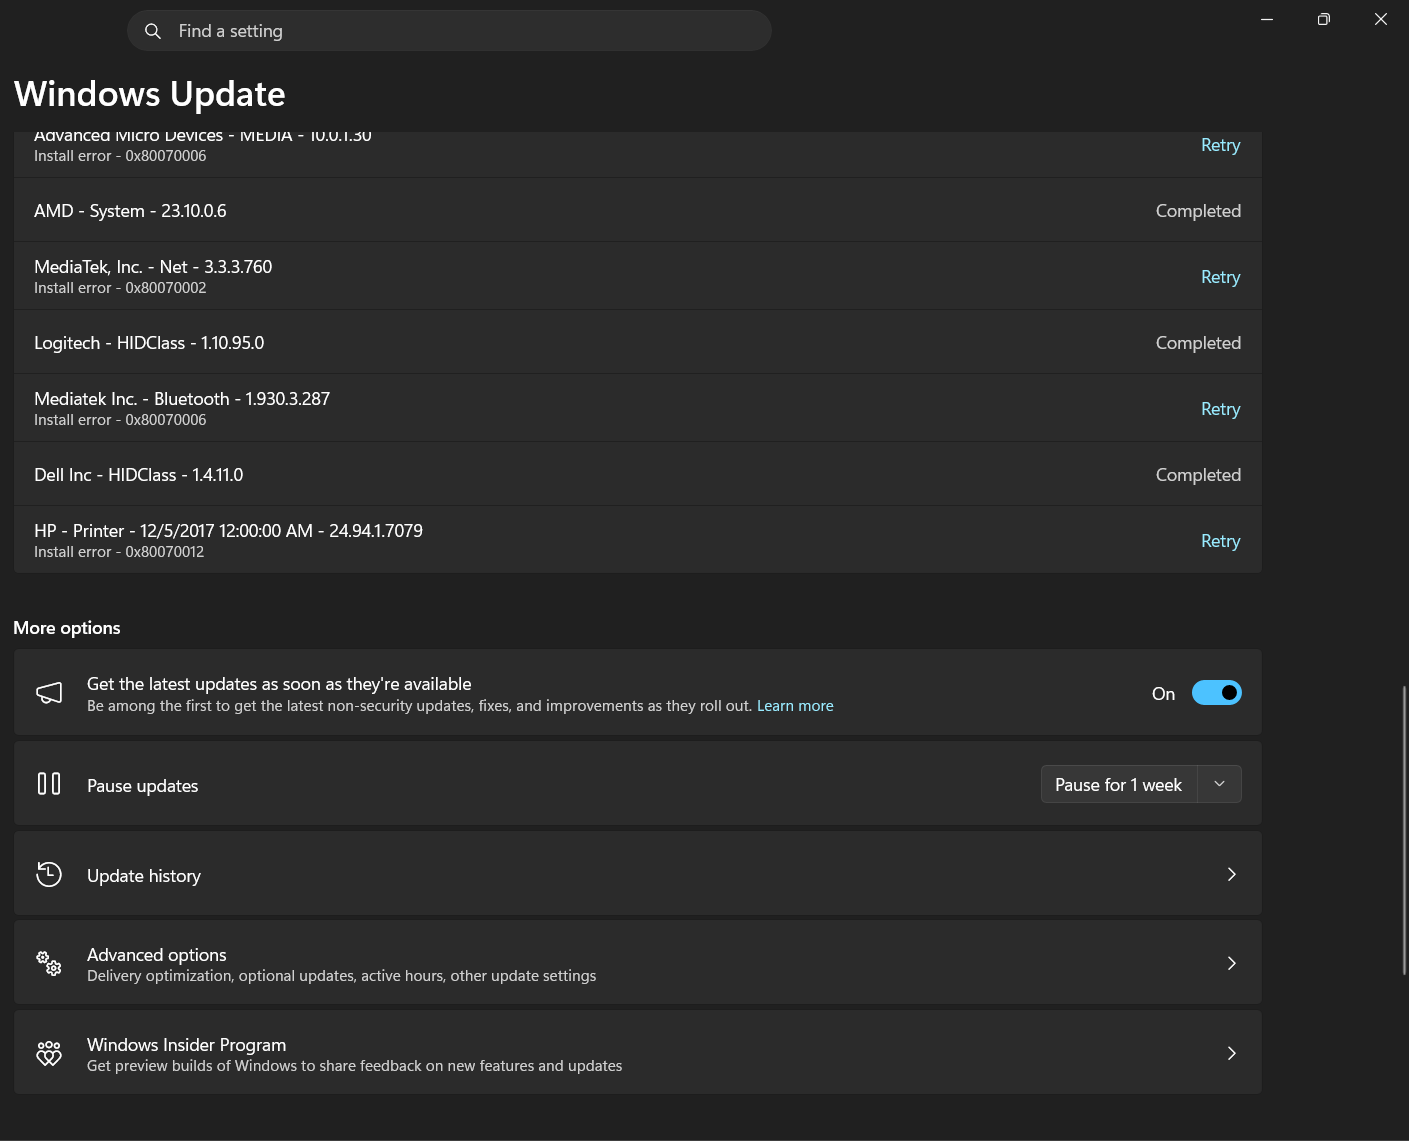Expand the Pause for 1 week dropdown arrow
The width and height of the screenshot is (1409, 1141).
[x=1220, y=784]
